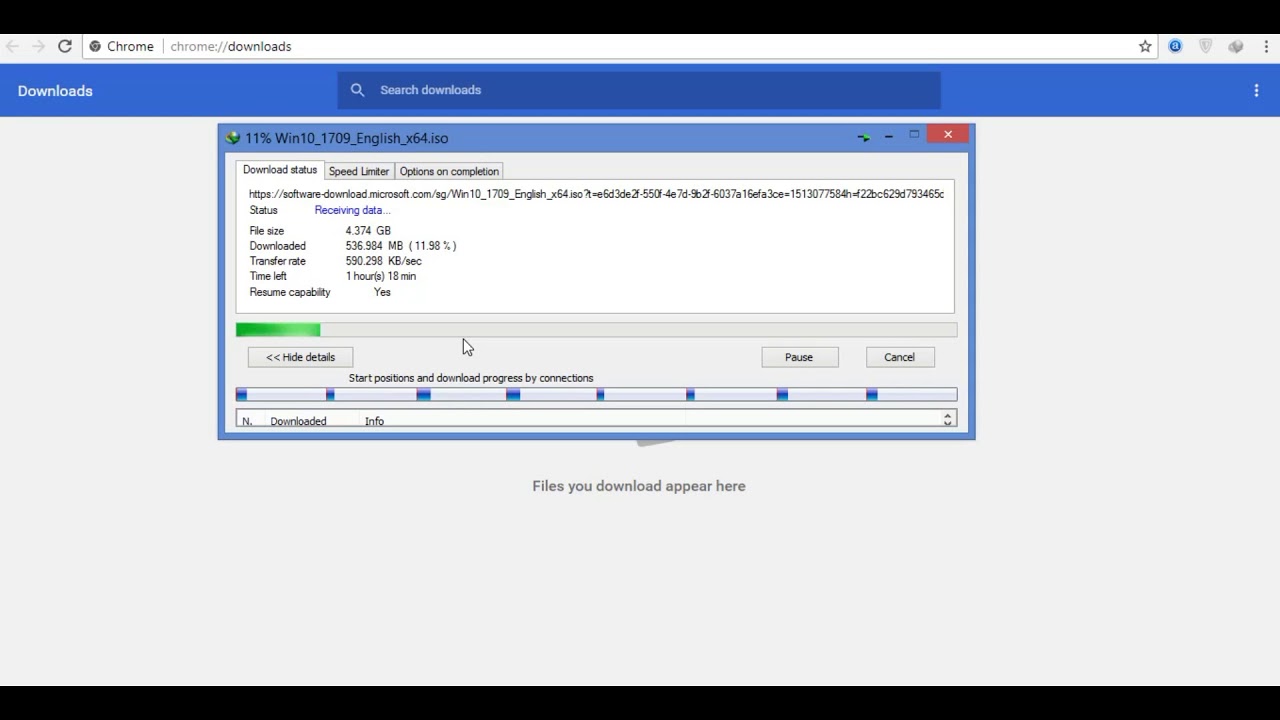Click the search magnifier icon in Downloads
Viewport: 1280px width, 720px height.
coord(357,90)
